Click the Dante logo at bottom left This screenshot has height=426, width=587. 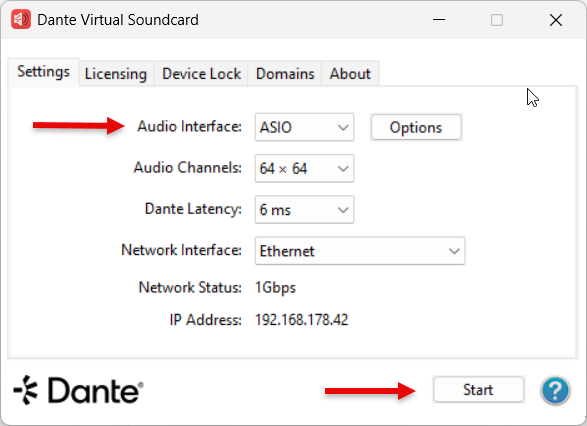(x=78, y=390)
